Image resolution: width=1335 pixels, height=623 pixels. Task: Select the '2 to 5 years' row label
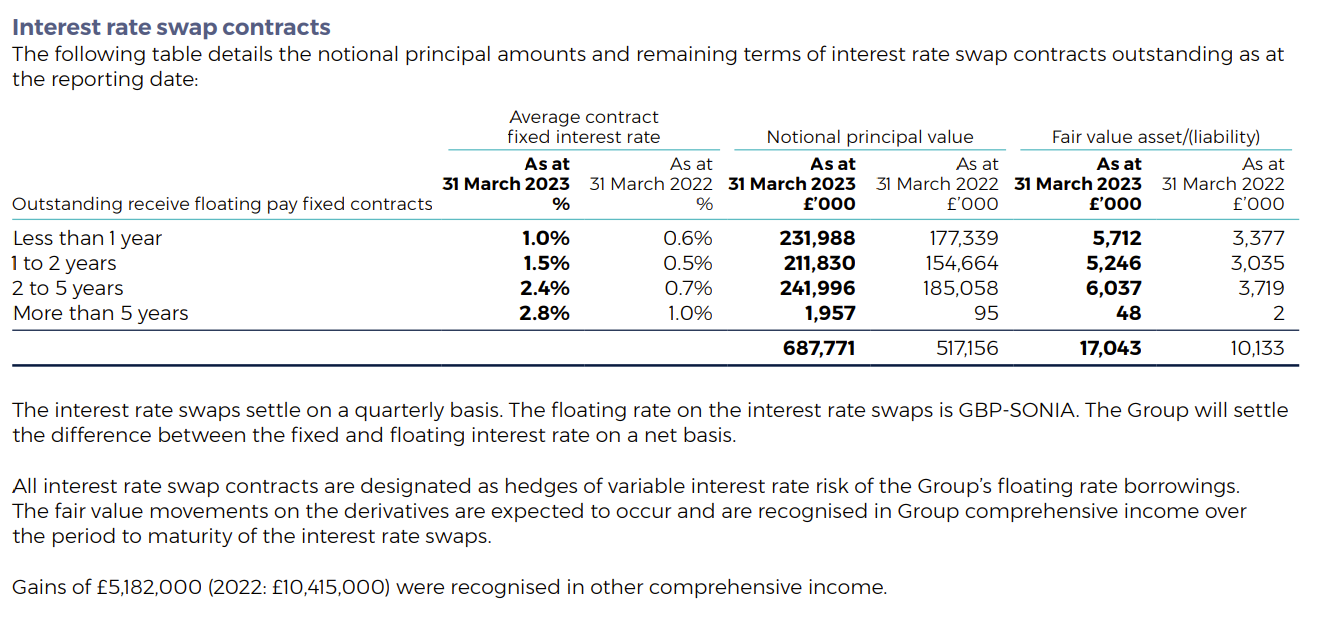pos(68,288)
